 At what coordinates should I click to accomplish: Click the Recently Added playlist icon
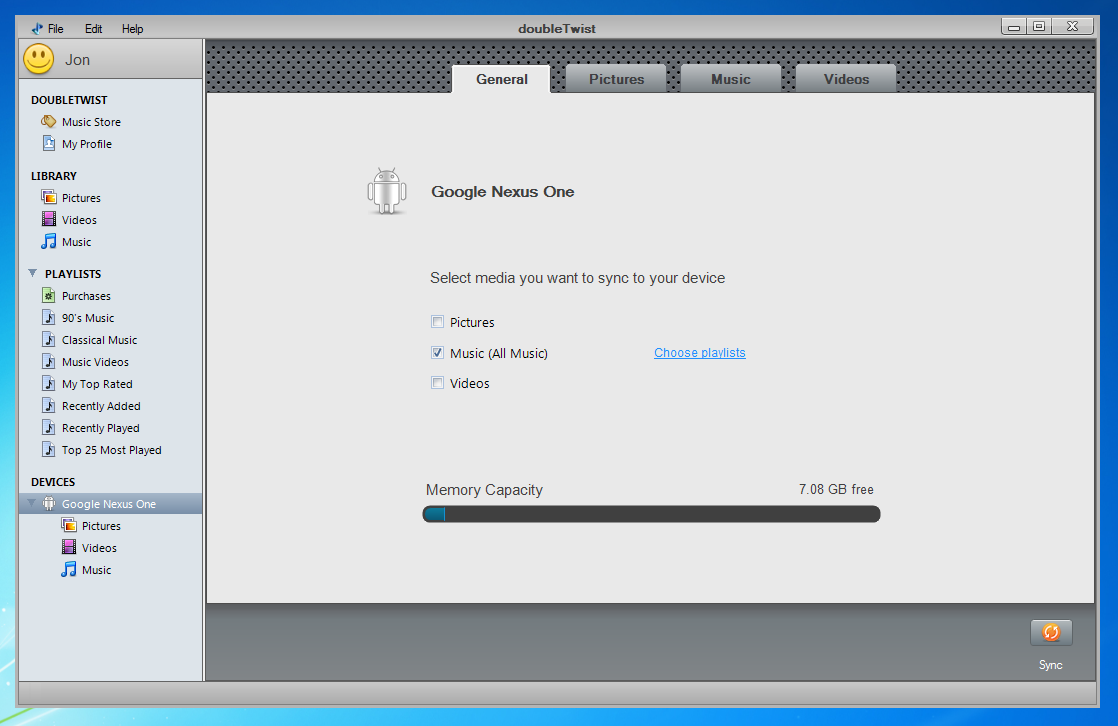tap(48, 406)
